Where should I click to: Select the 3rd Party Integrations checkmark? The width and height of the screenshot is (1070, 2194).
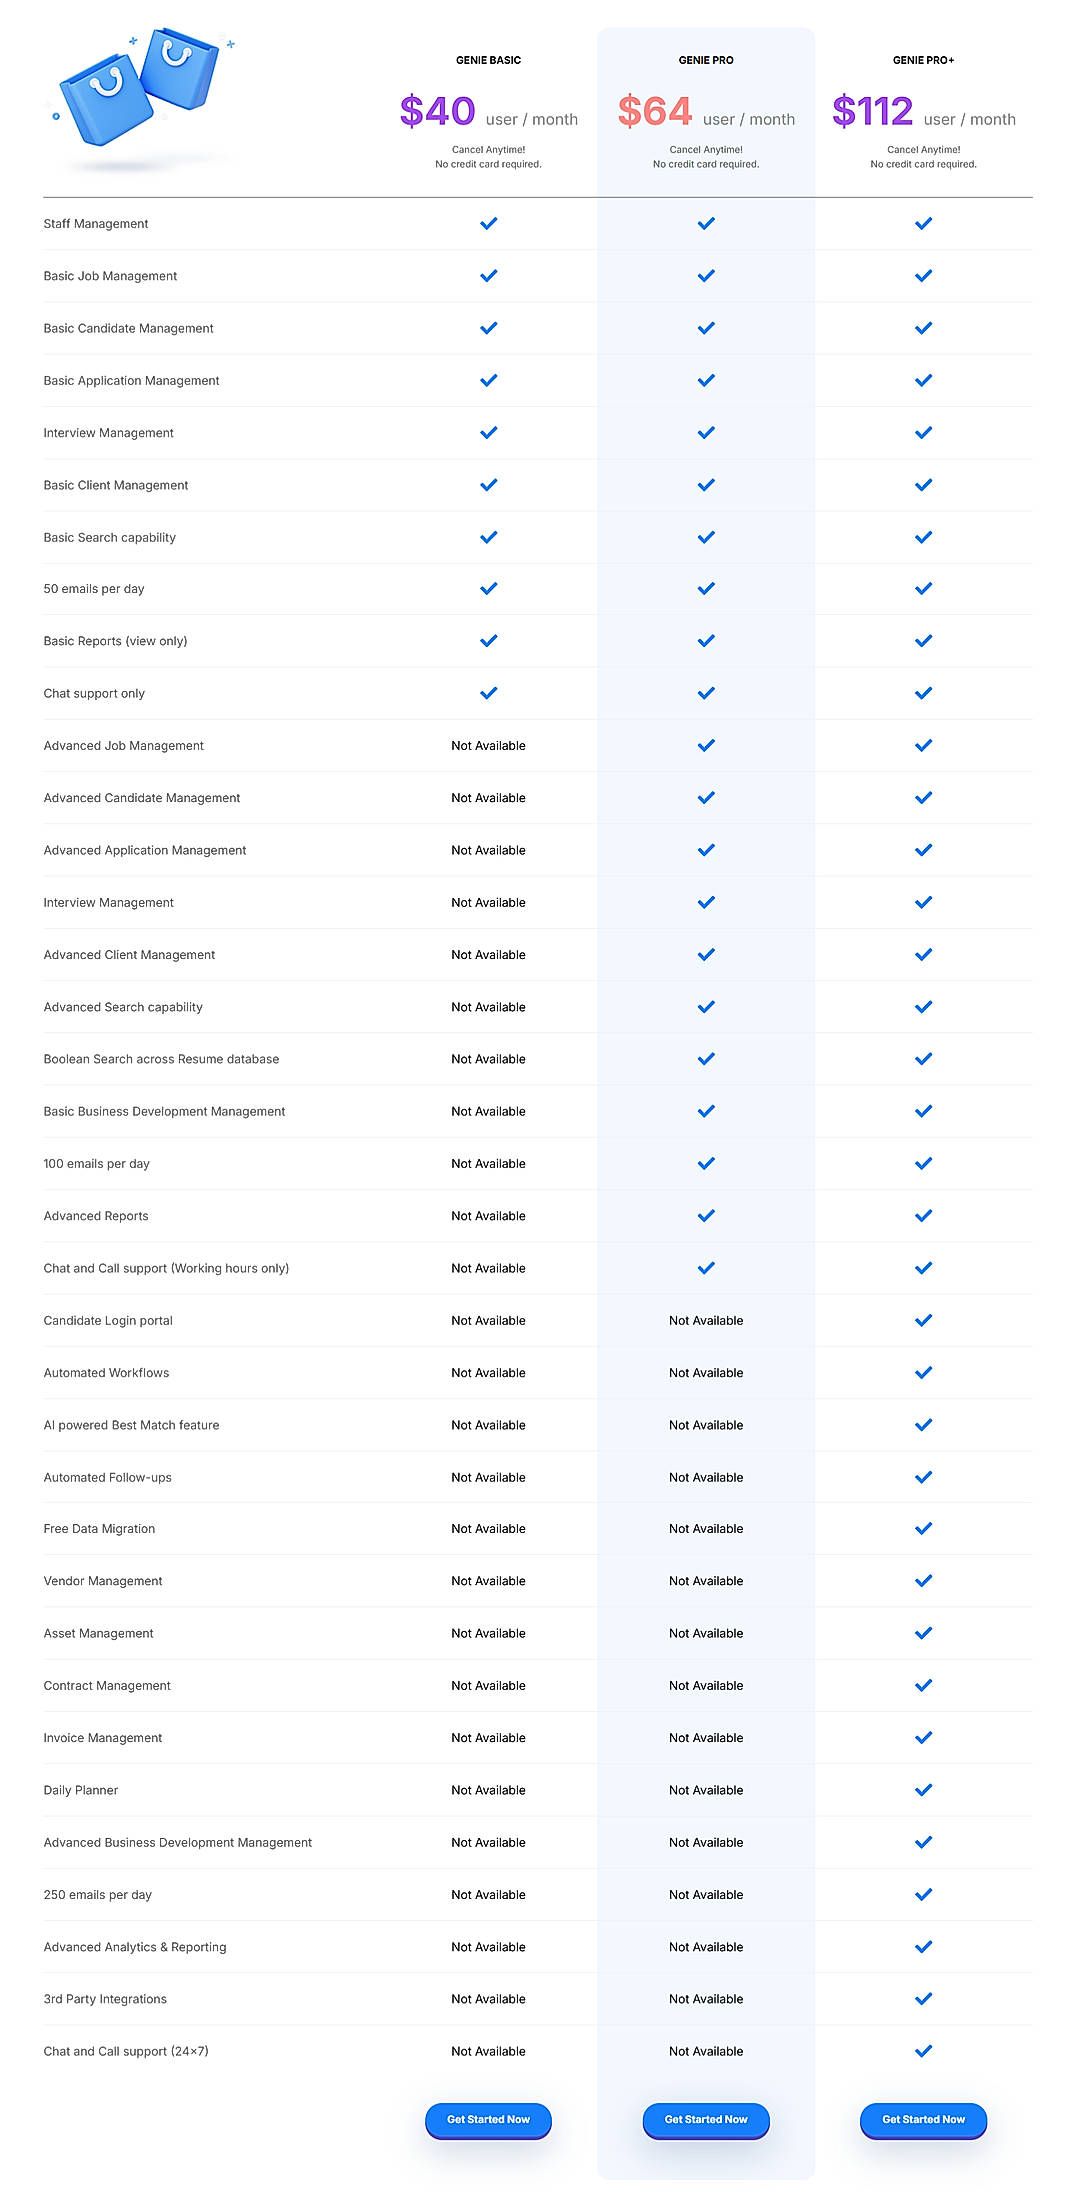pyautogui.click(x=923, y=1998)
